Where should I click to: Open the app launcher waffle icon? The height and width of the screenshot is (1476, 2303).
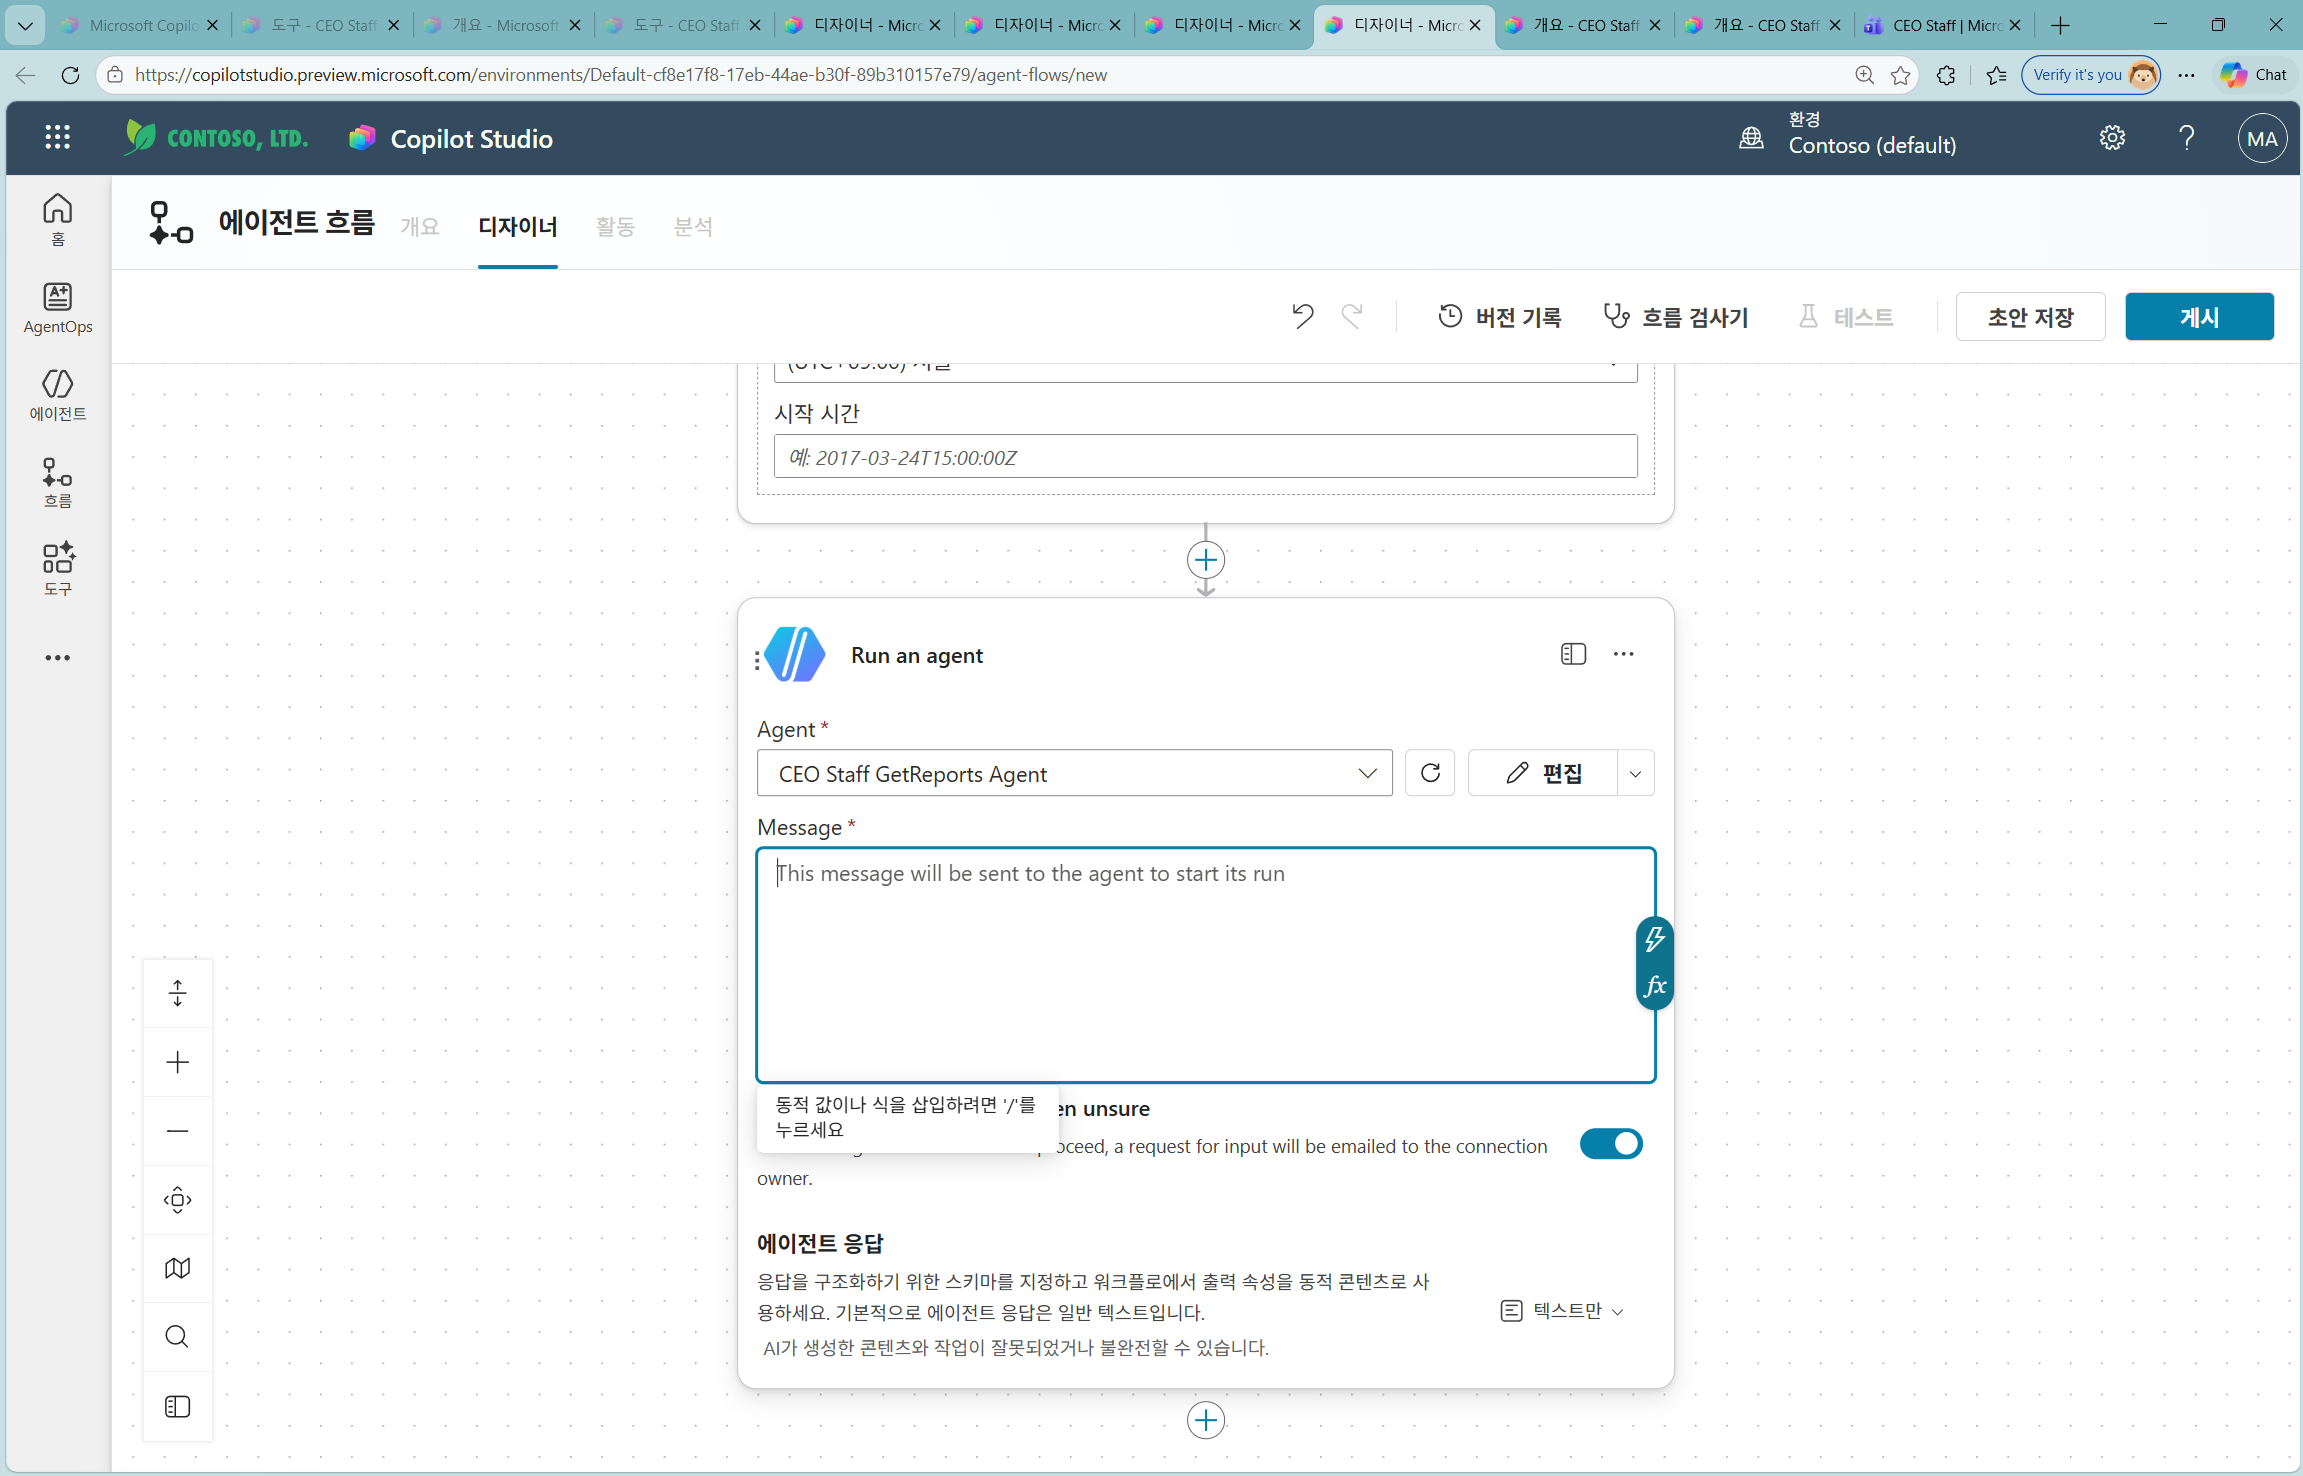[x=58, y=138]
